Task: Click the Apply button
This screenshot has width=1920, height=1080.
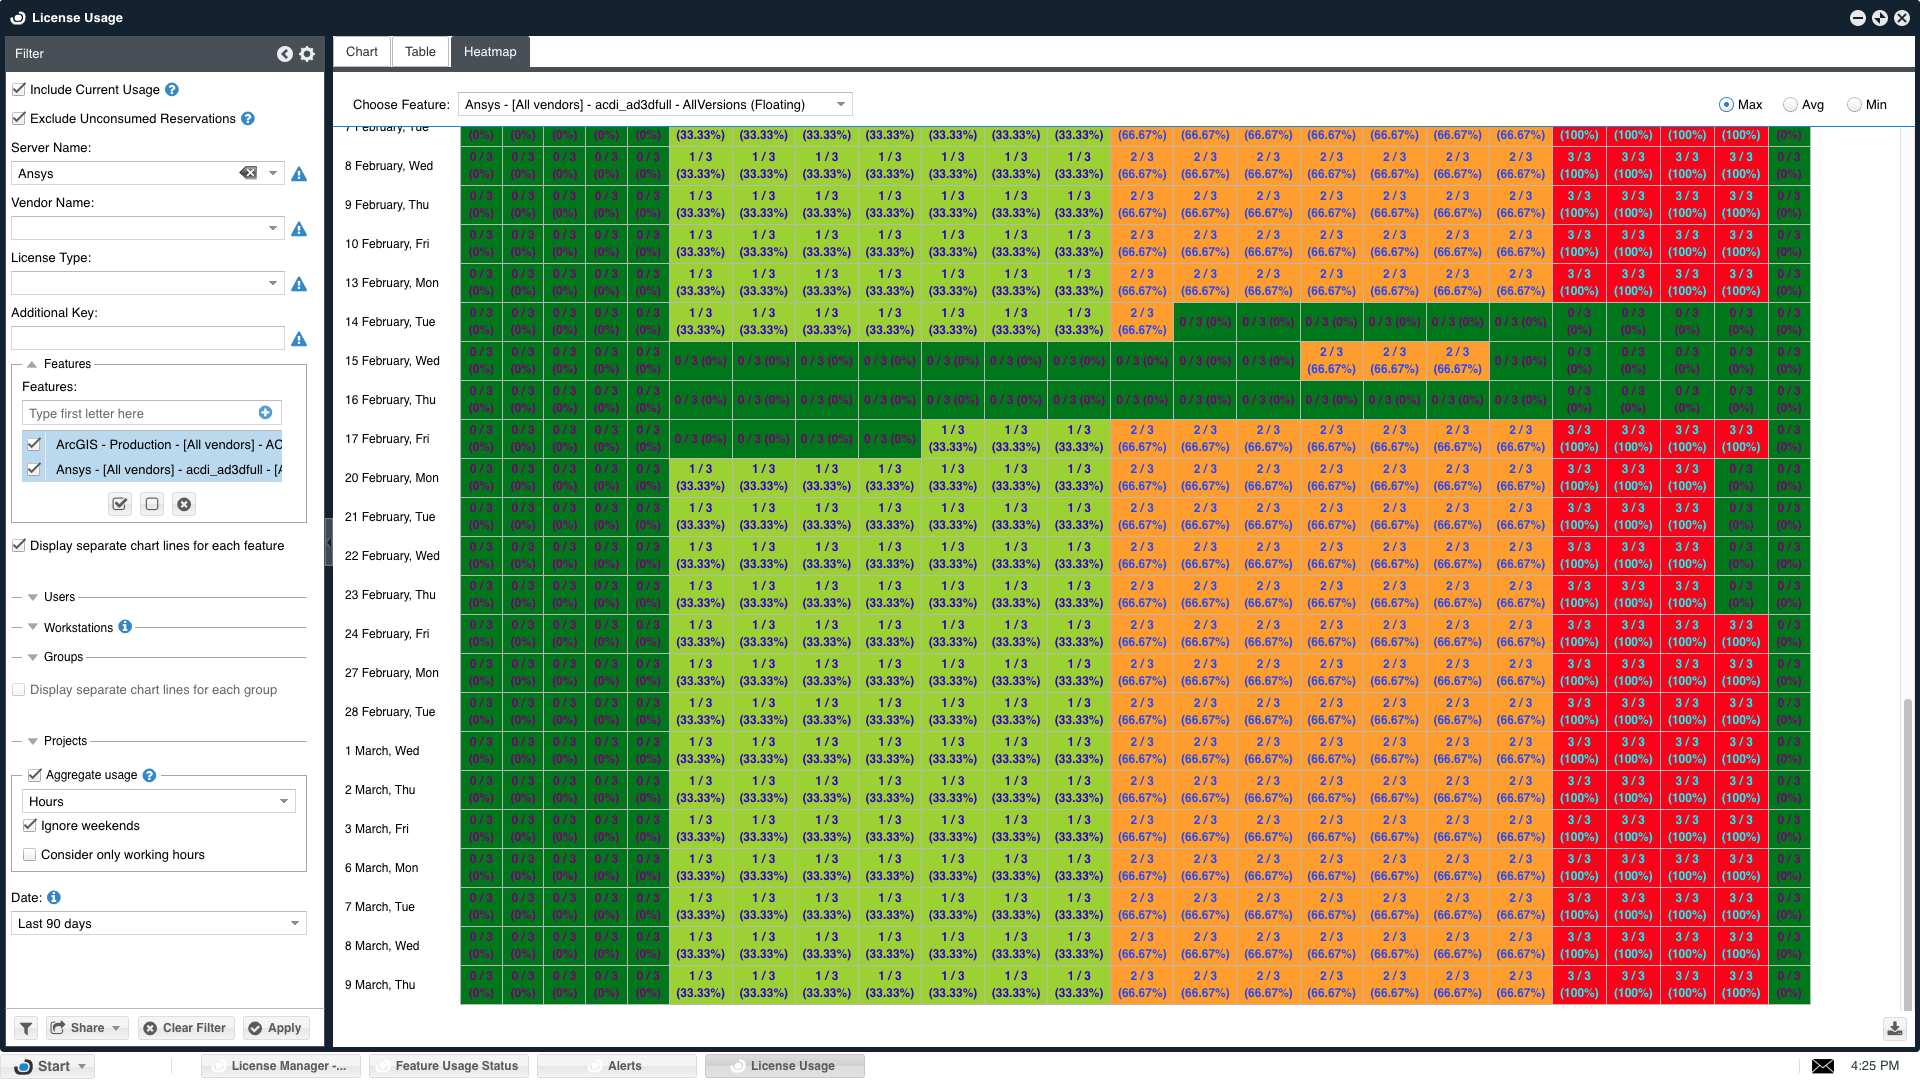Action: [x=275, y=1028]
